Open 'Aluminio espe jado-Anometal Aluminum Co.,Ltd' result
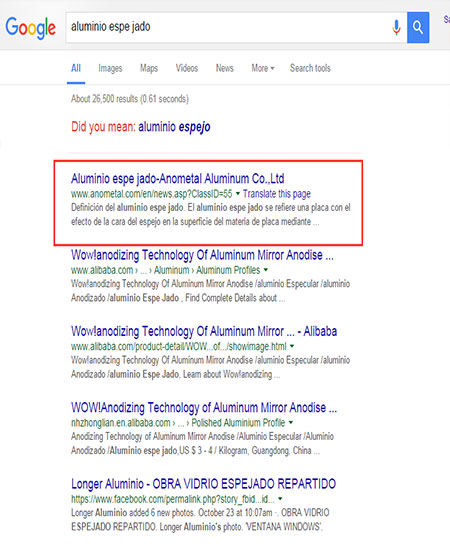The width and height of the screenshot is (450, 550). click(x=177, y=179)
